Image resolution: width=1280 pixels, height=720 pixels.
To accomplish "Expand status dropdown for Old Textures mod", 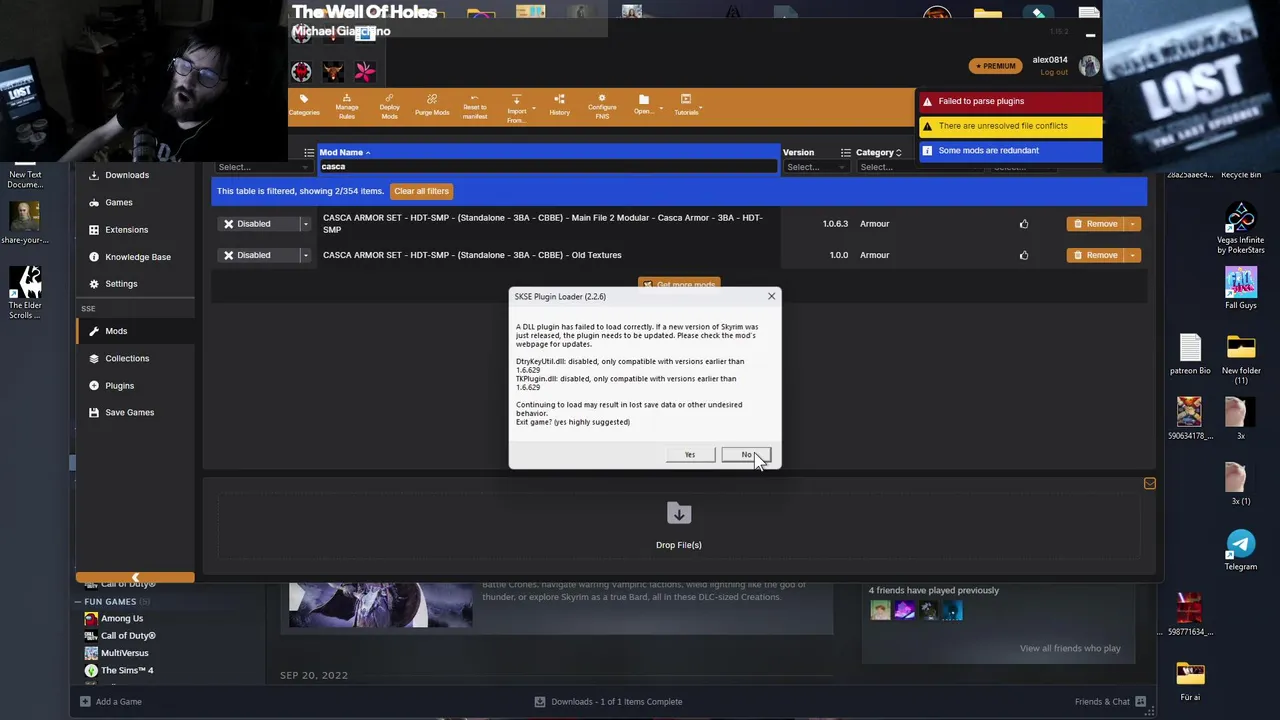I will [x=305, y=255].
